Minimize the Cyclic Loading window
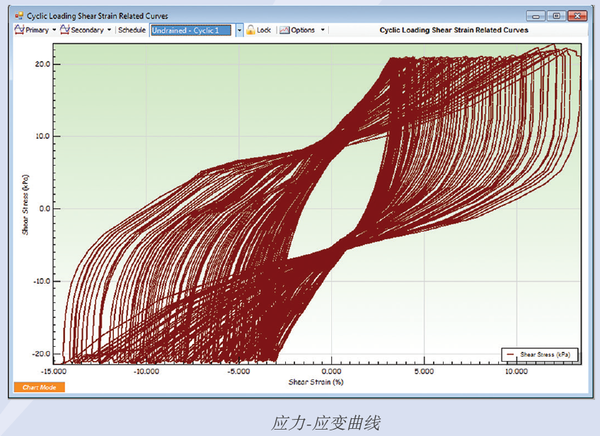This screenshot has height=436, width=600. coord(536,16)
